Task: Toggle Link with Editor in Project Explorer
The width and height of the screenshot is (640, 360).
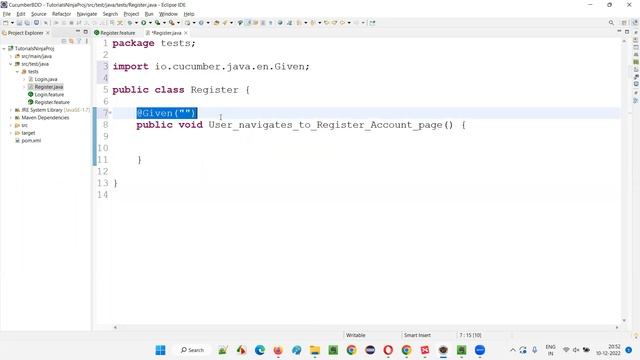Action: [71, 41]
